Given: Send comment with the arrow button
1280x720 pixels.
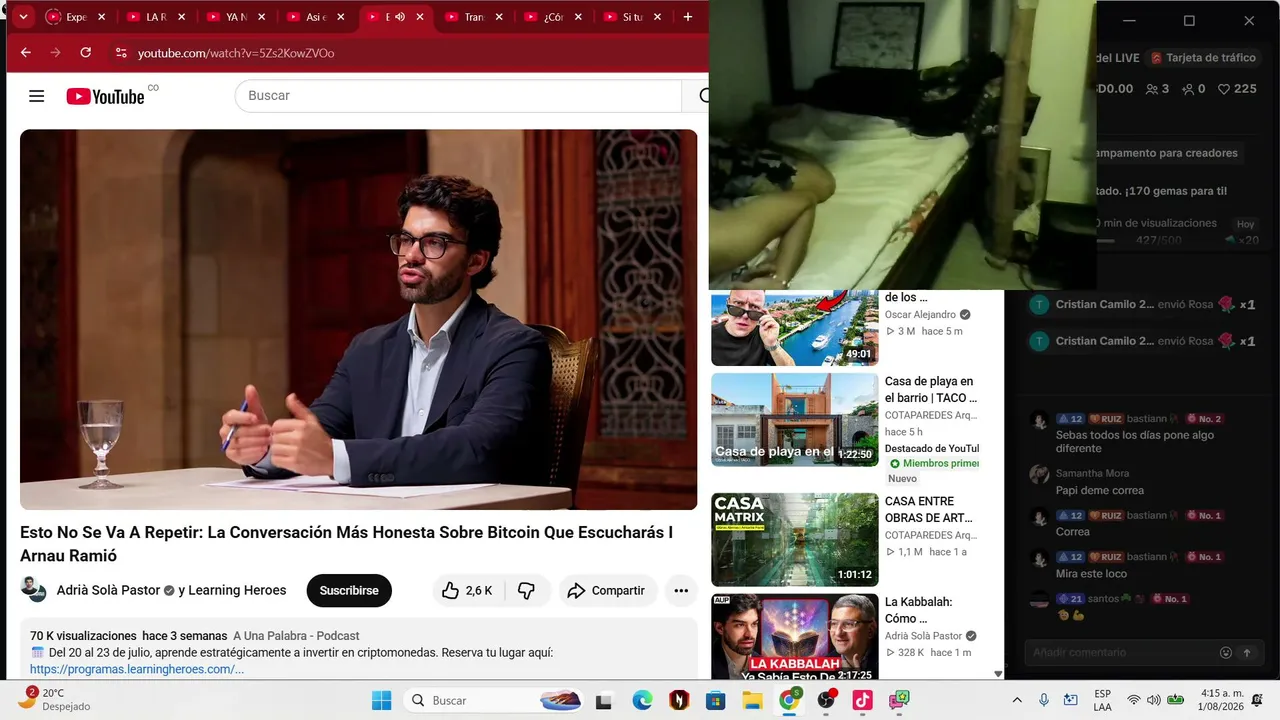Looking at the screenshot, I should coord(1247,653).
